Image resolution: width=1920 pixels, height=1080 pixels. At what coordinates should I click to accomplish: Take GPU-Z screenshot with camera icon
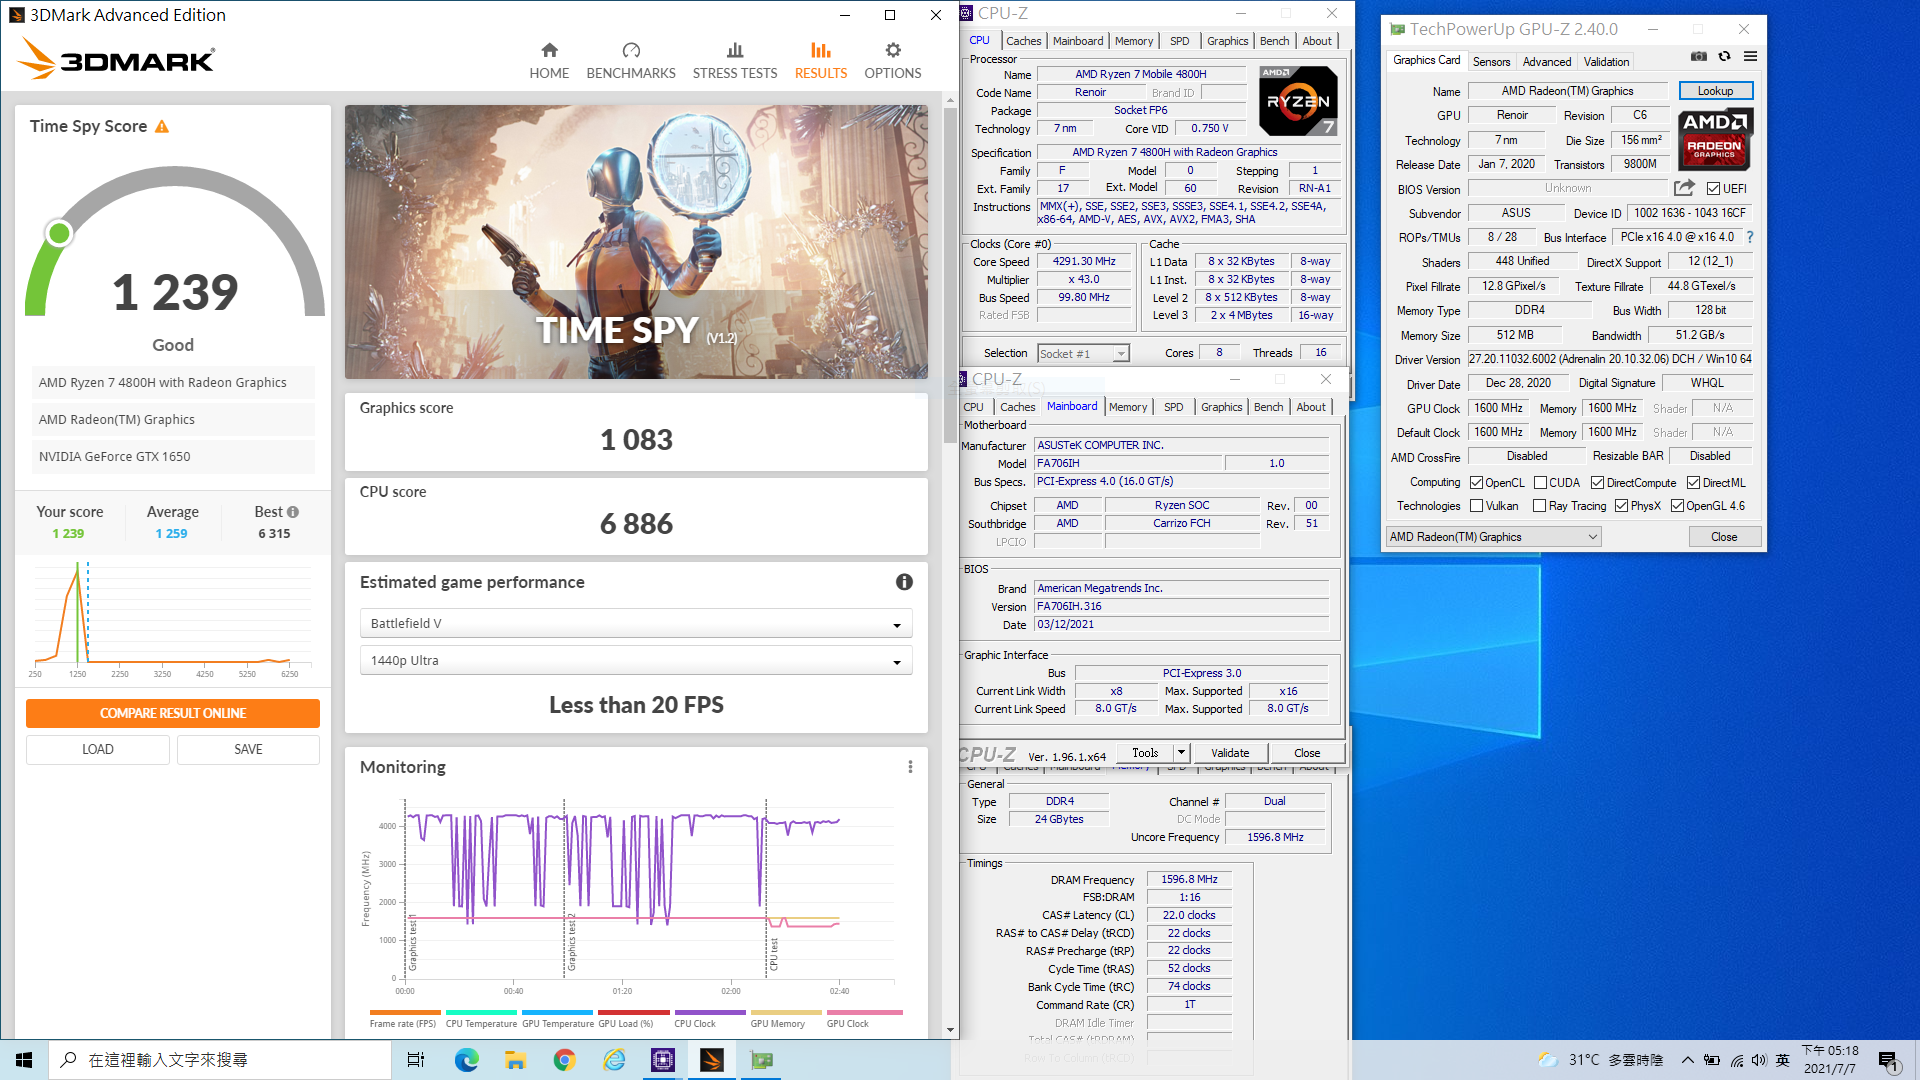1698,56
